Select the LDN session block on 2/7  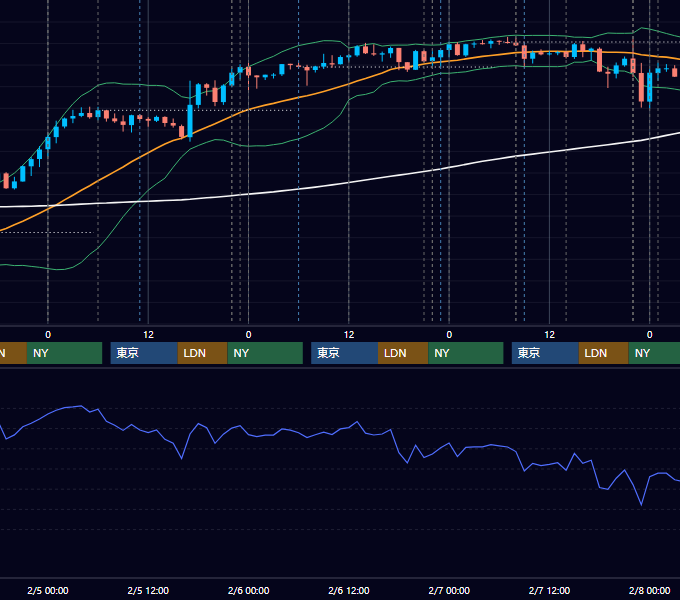604,353
